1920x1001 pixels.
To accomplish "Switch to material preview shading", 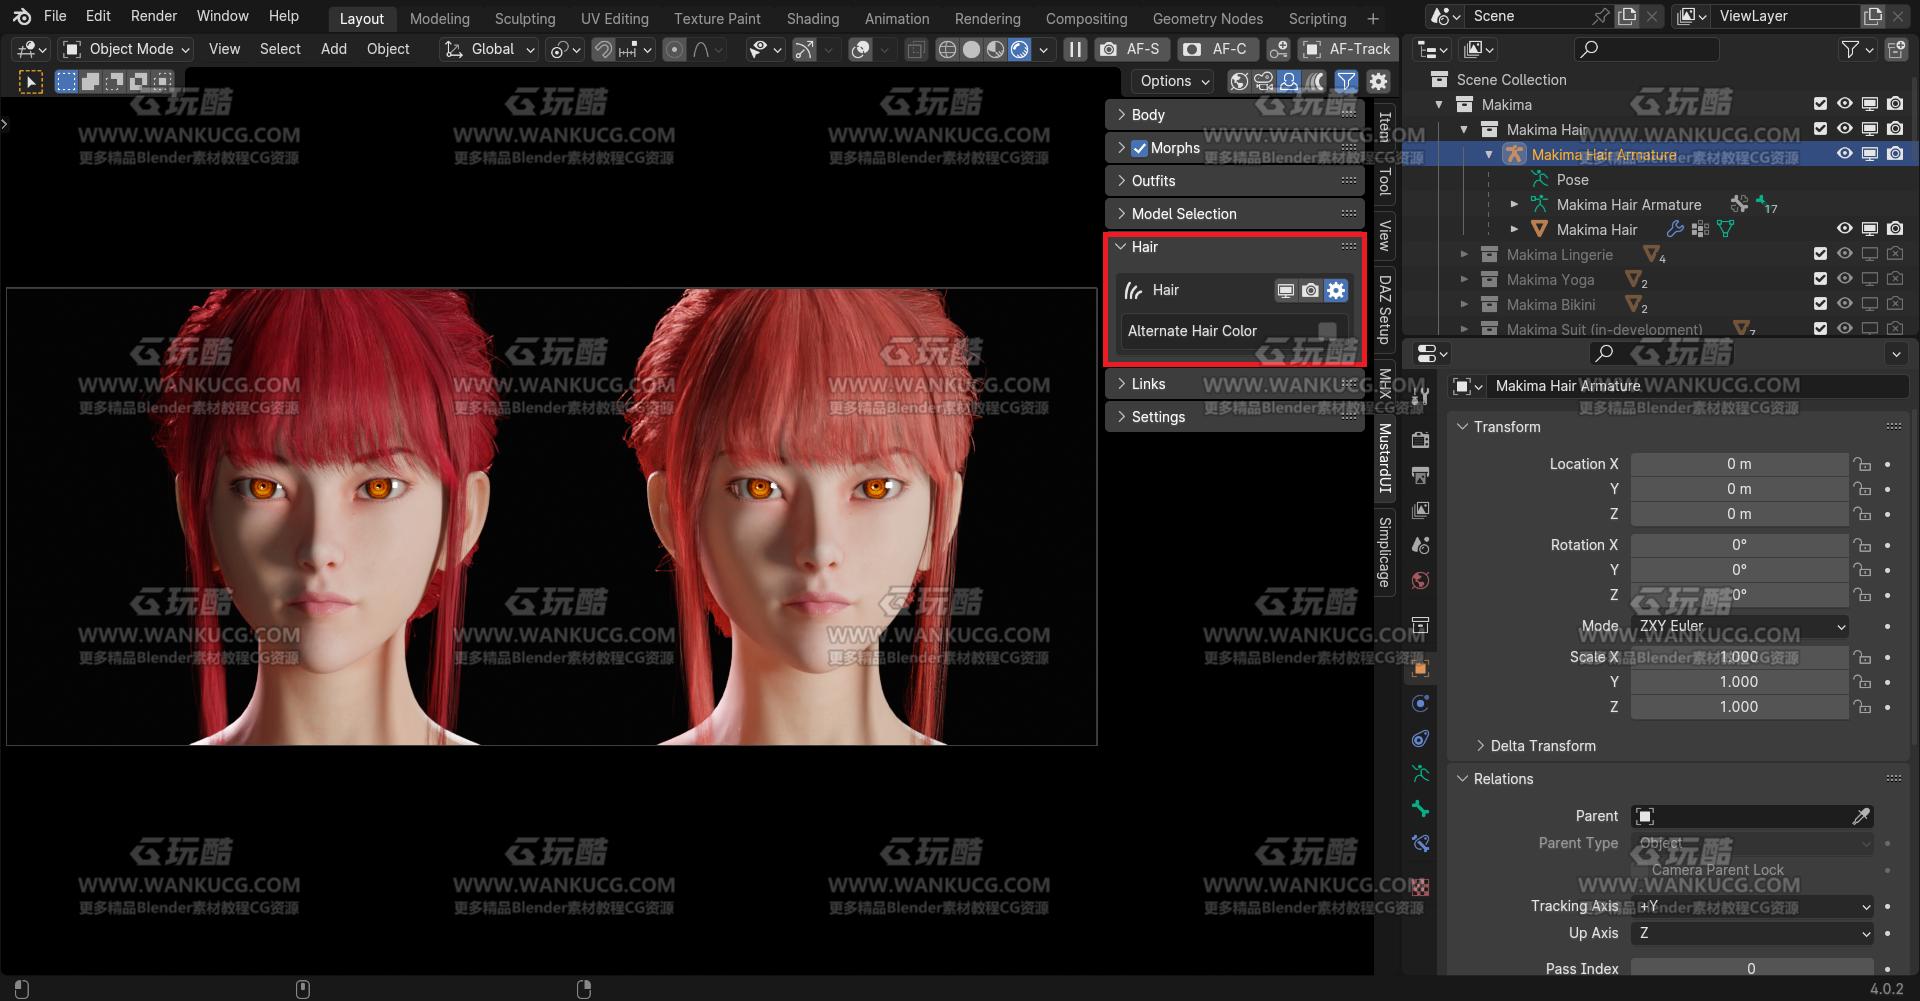I will pyautogui.click(x=995, y=49).
